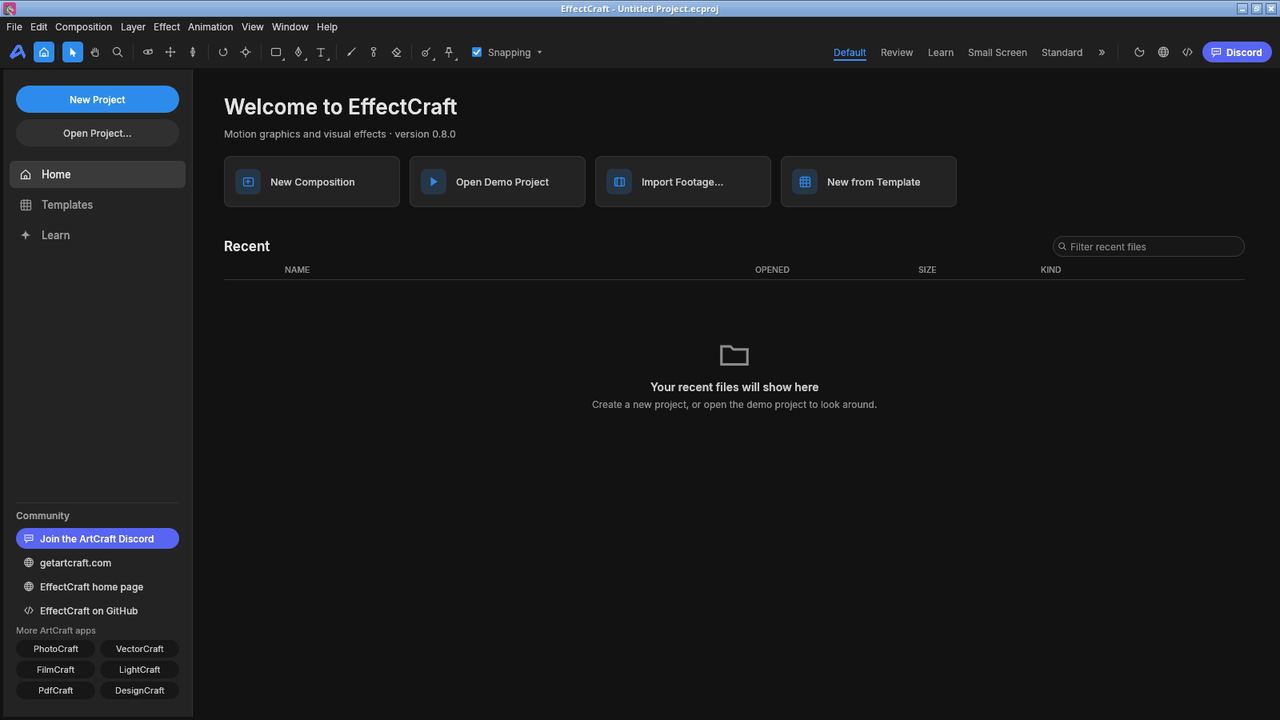1280x720 pixels.
Task: Select the Rotate tool icon
Action: [x=223, y=52]
